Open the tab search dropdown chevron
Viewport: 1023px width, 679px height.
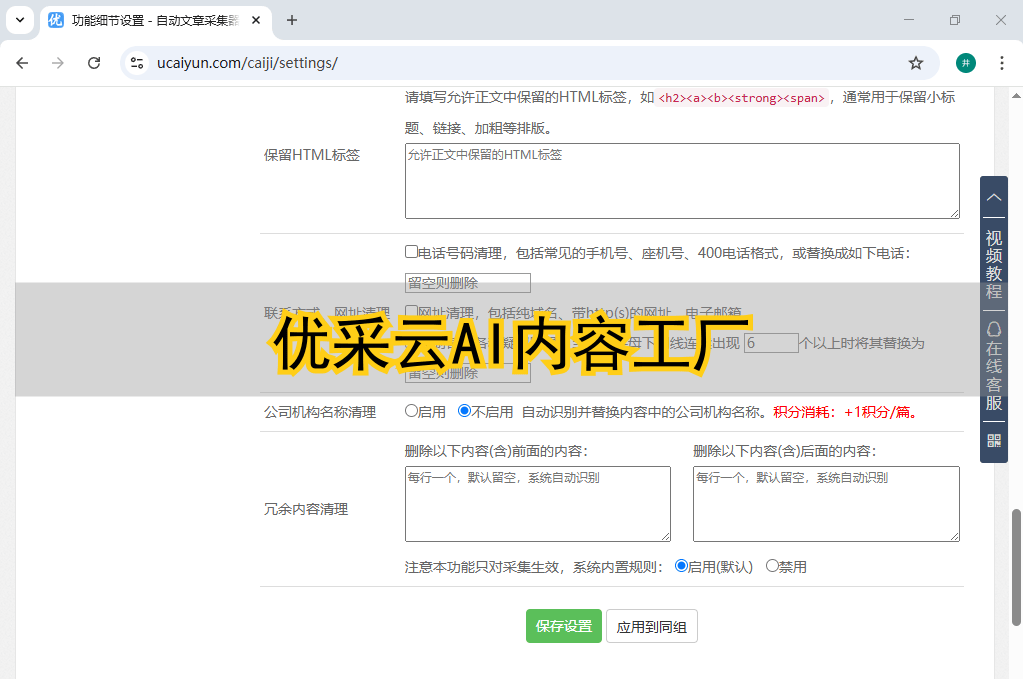point(19,20)
